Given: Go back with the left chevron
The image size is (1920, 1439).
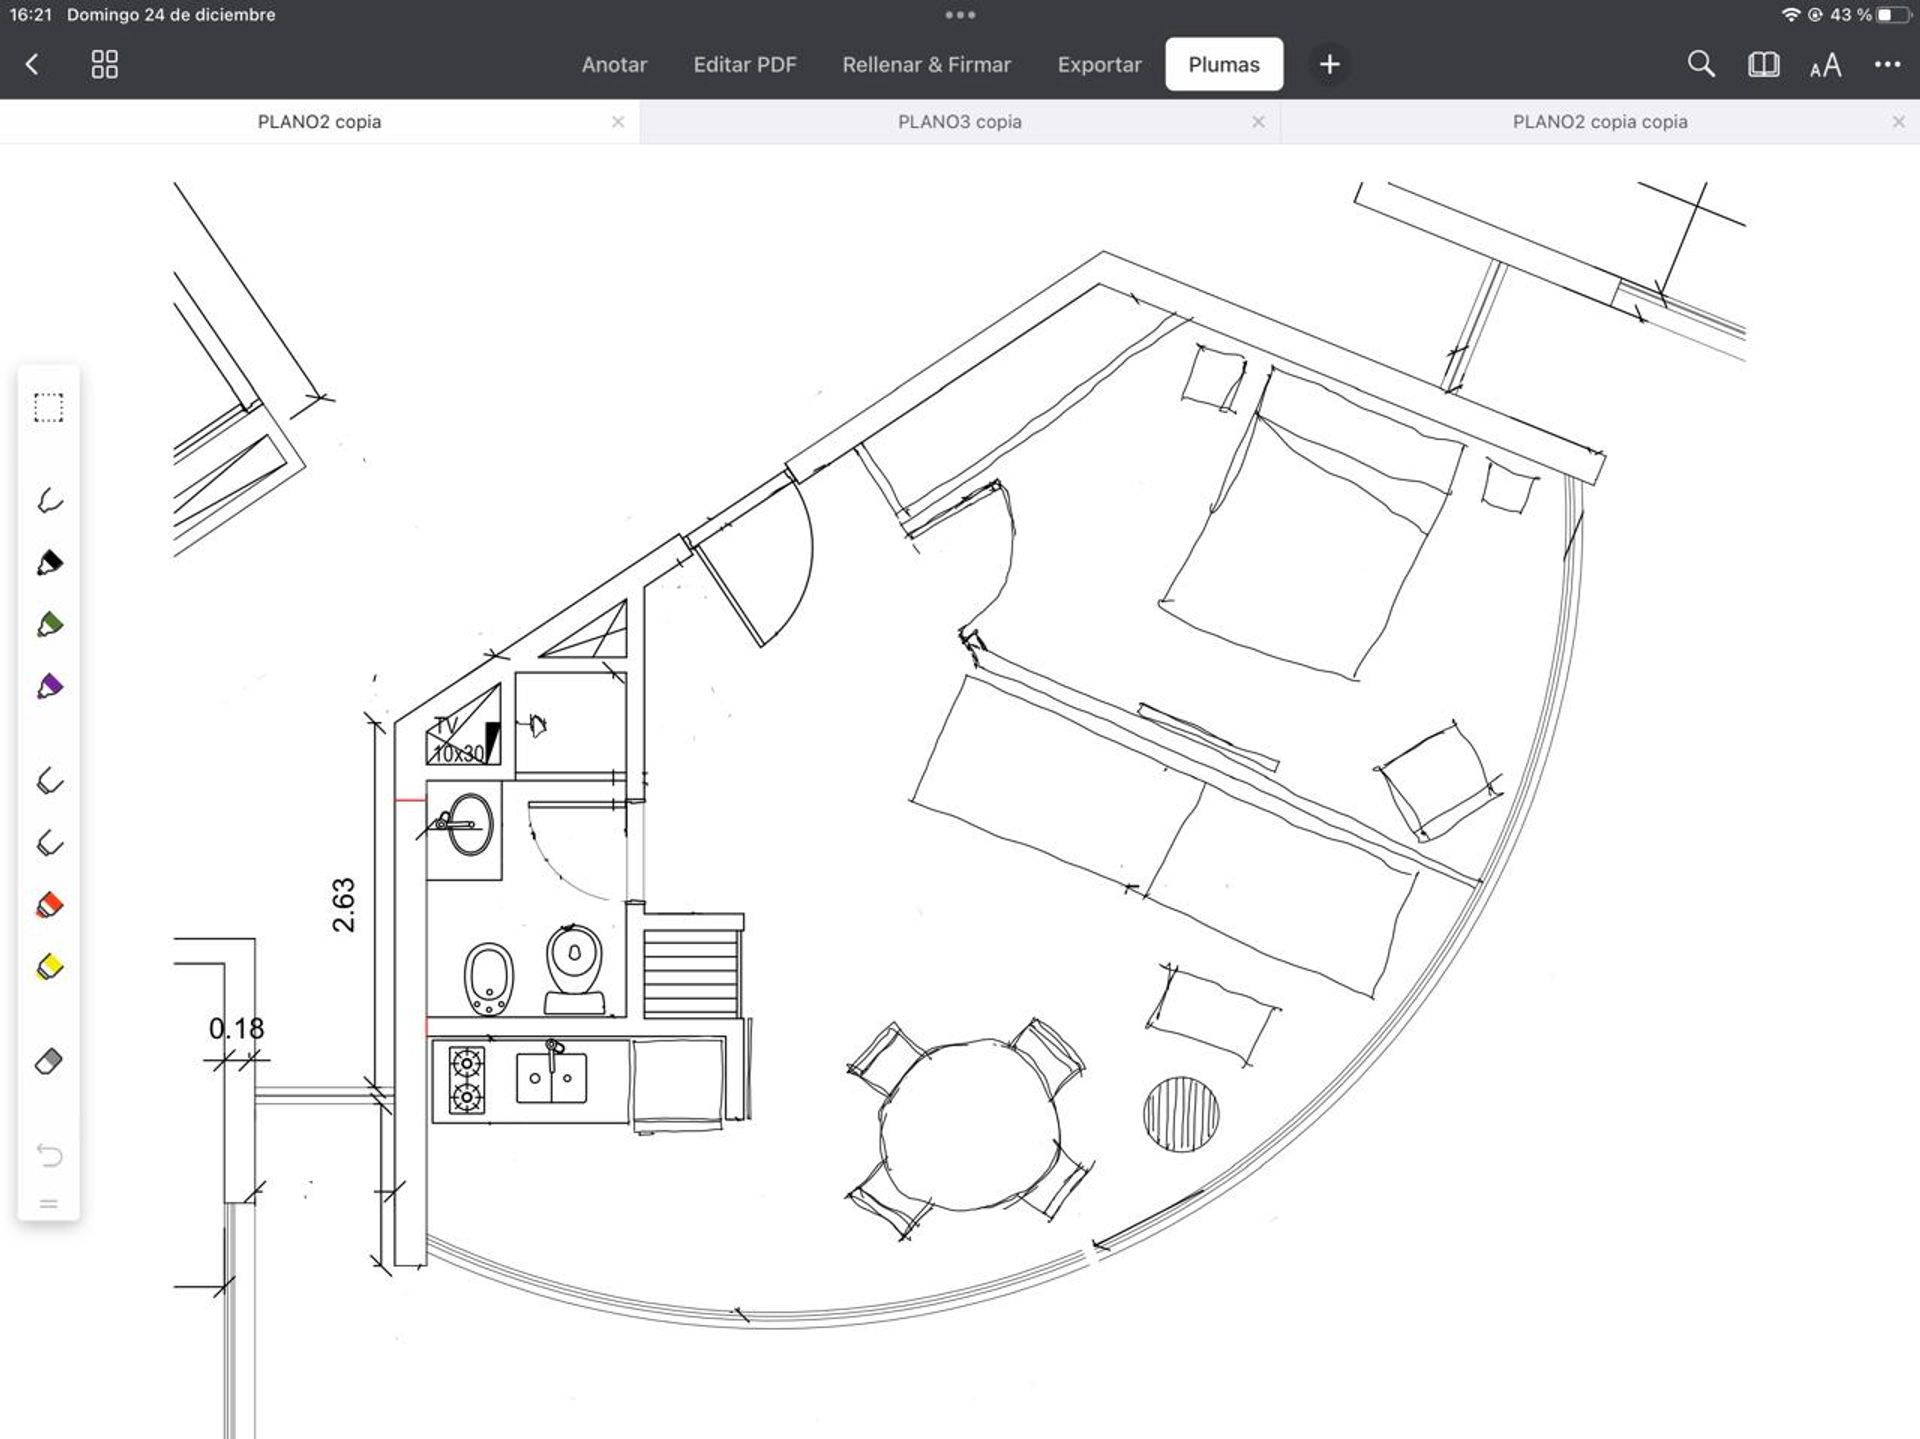Looking at the screenshot, I should tap(32, 65).
